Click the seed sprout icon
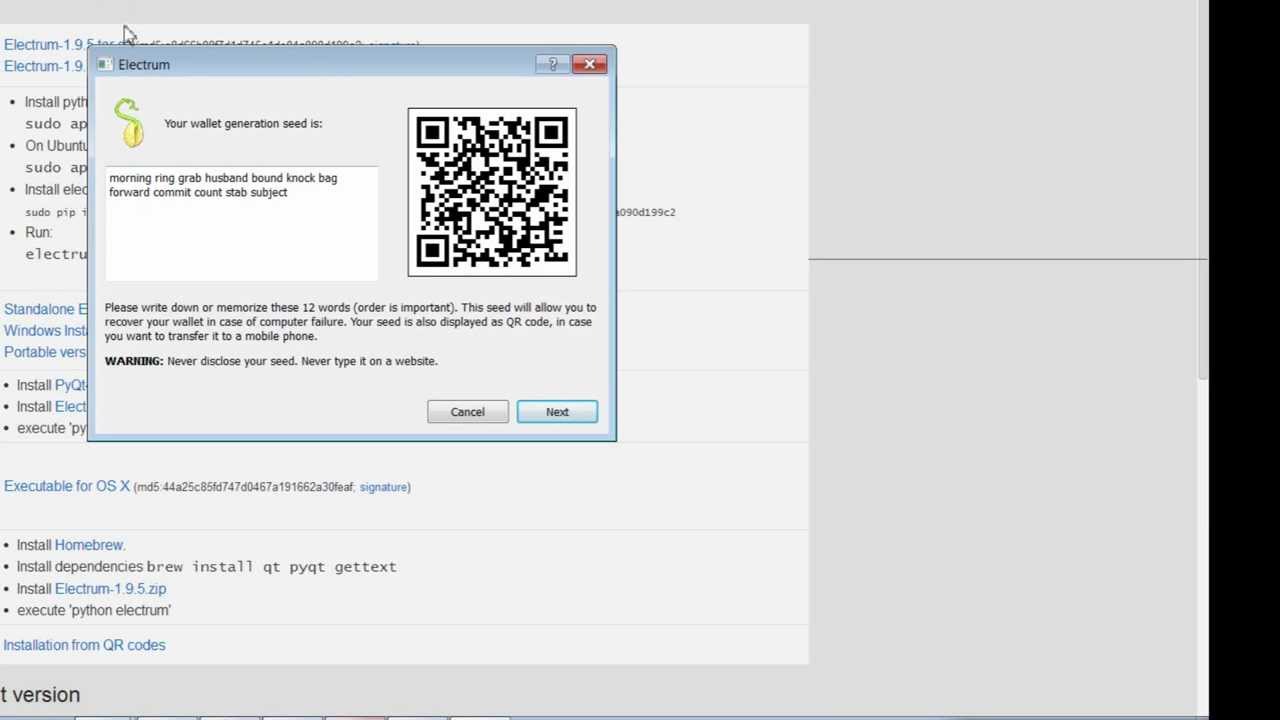The height and width of the screenshot is (720, 1280). coord(129,123)
